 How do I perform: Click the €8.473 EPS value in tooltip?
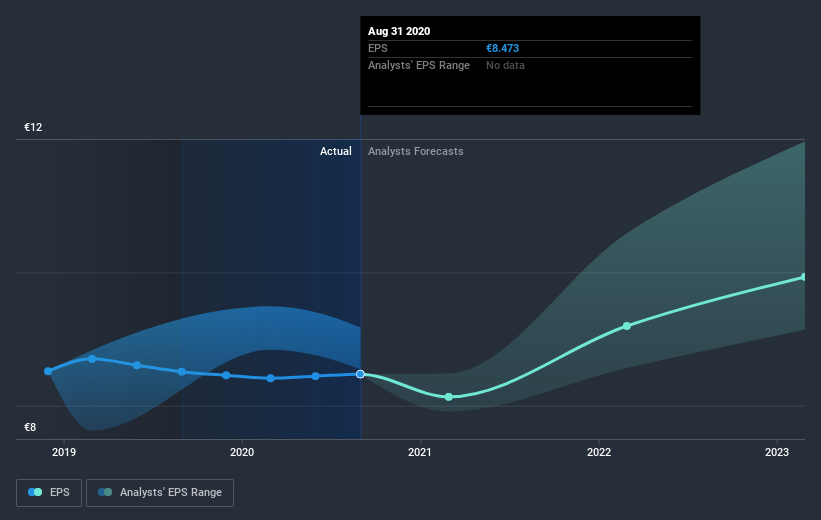503,48
